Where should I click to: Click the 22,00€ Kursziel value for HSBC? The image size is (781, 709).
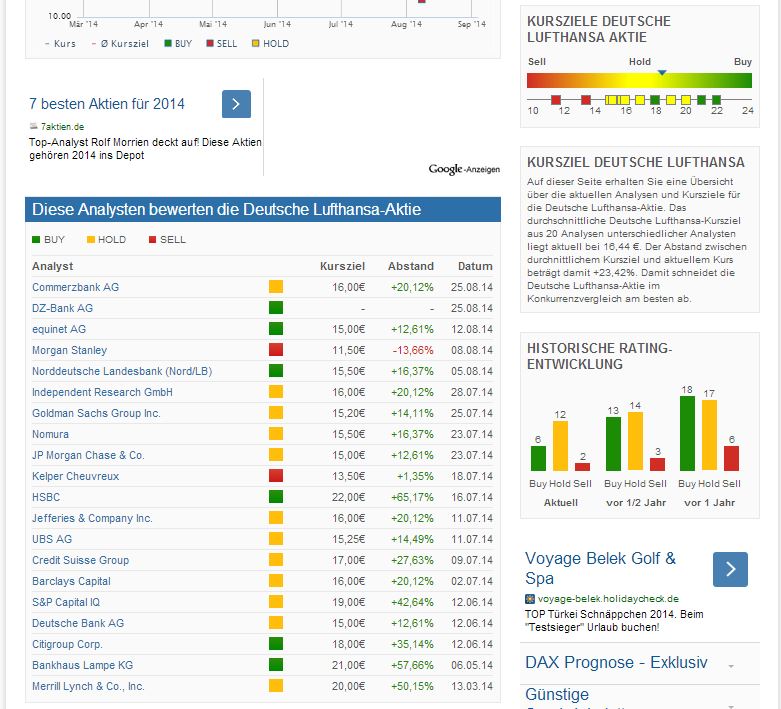348,497
